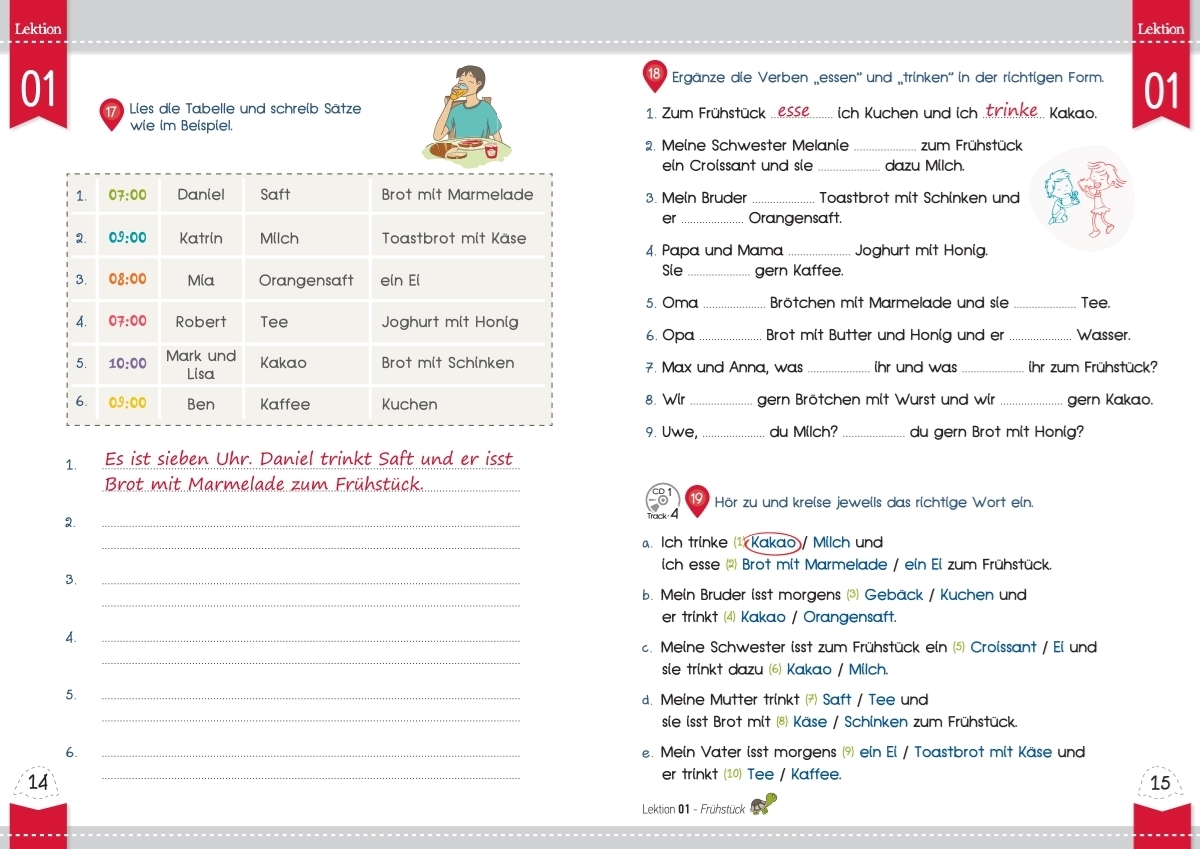Select the 'Brot mit Marmelade' table cell
1200x849 pixels.
[457, 195]
